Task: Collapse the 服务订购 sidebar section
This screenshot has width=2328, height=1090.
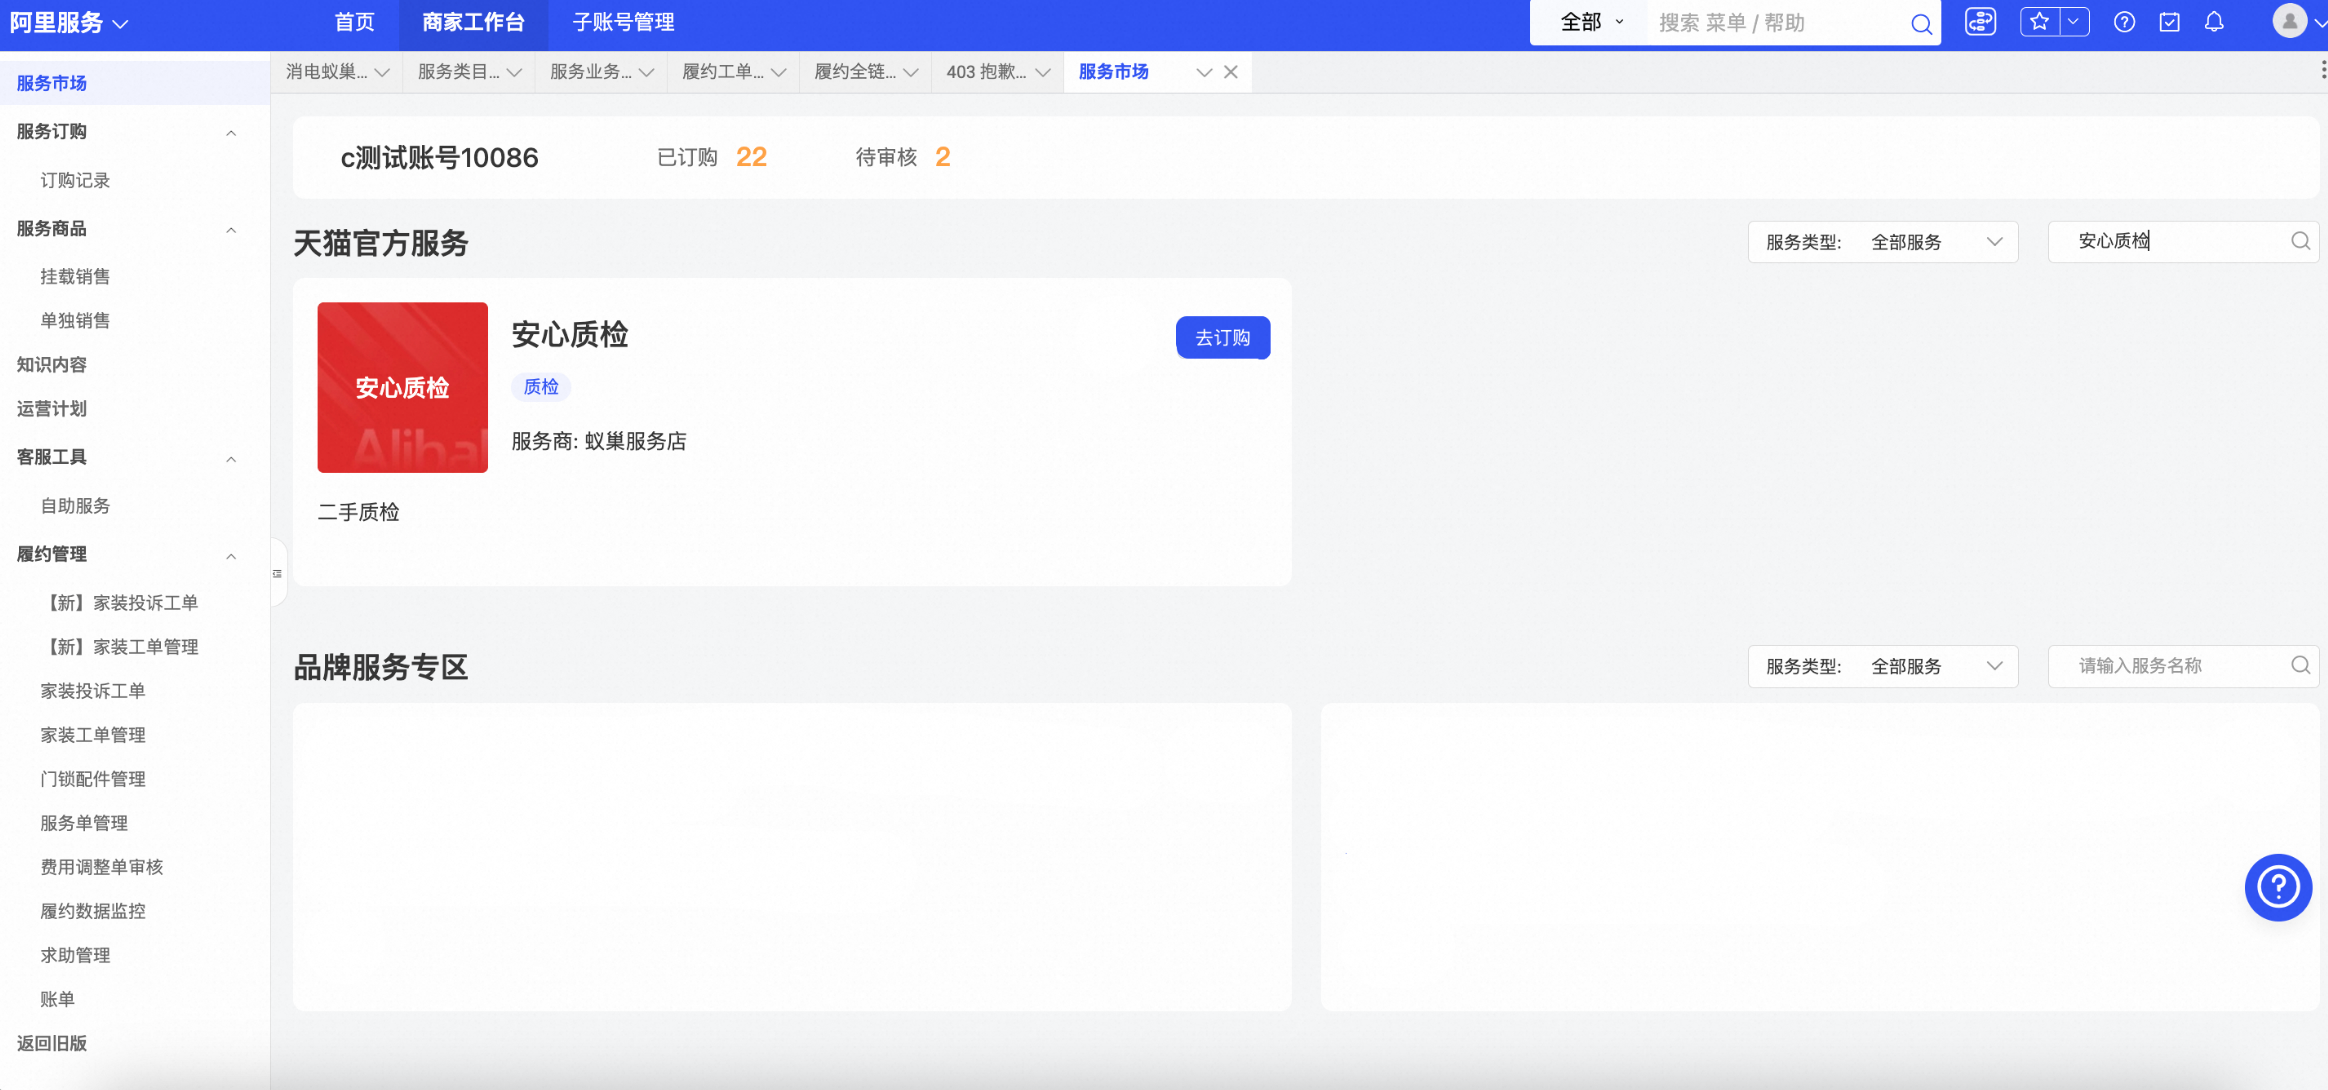Action: [231, 132]
